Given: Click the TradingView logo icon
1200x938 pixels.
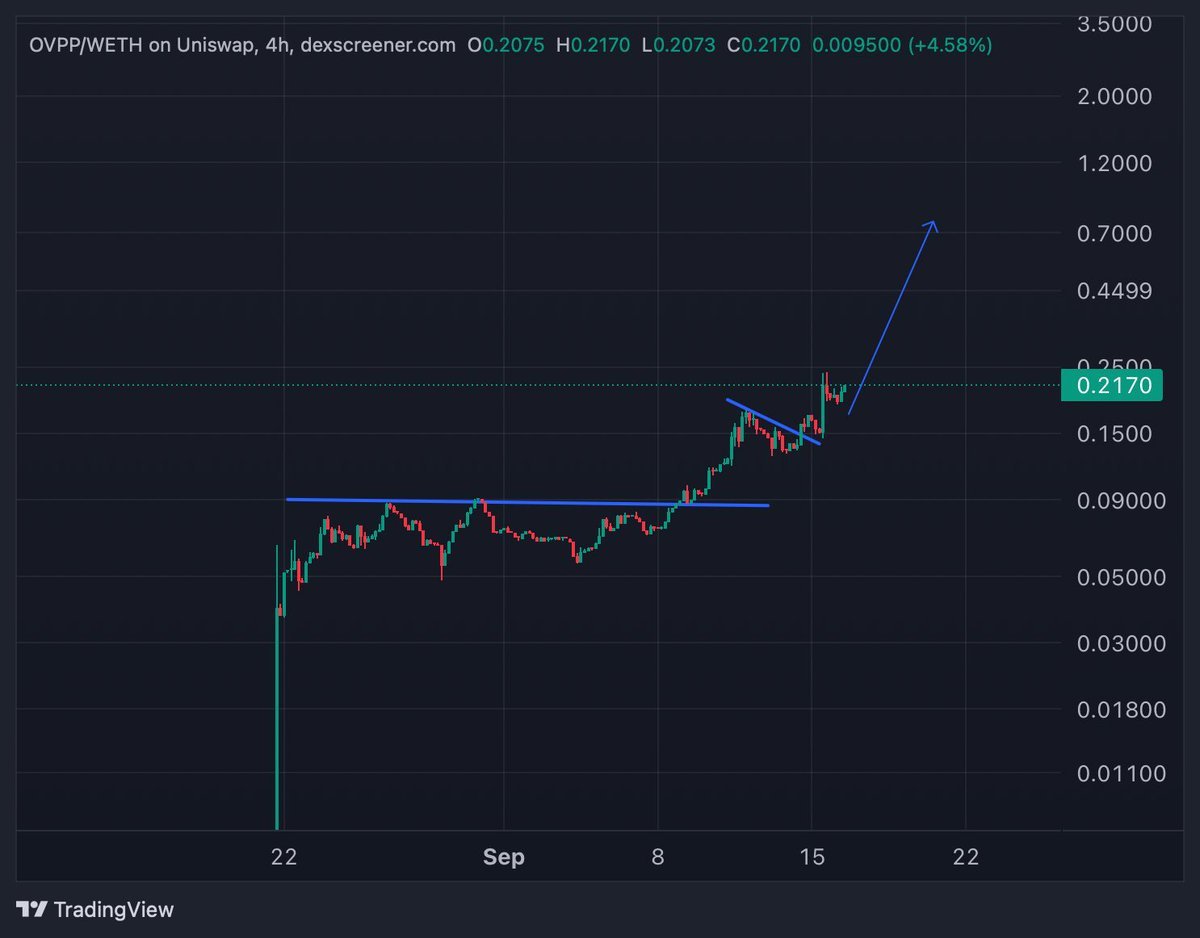Looking at the screenshot, I should point(32,910).
